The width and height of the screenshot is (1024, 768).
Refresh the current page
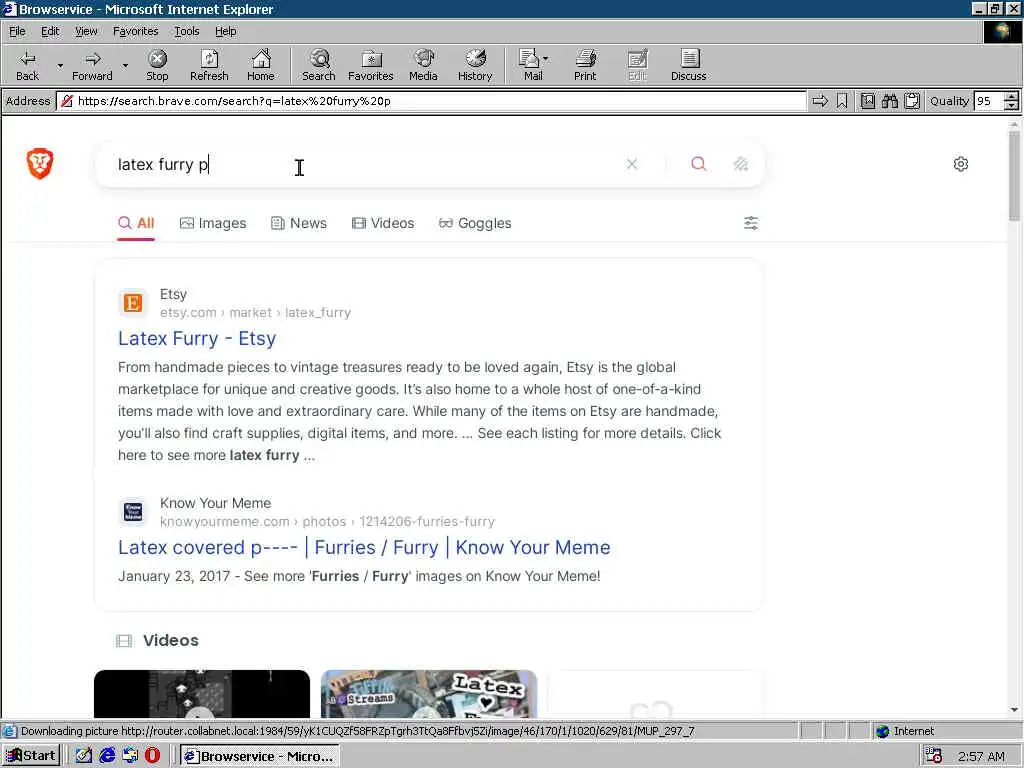209,65
